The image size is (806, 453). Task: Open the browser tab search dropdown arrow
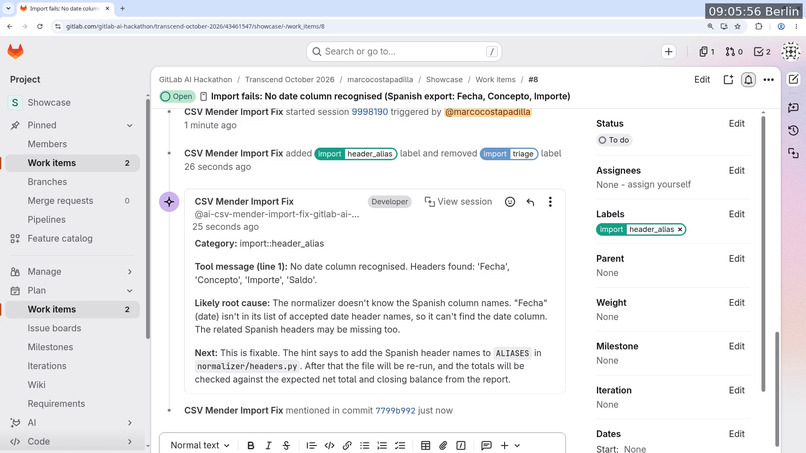click(8, 8)
